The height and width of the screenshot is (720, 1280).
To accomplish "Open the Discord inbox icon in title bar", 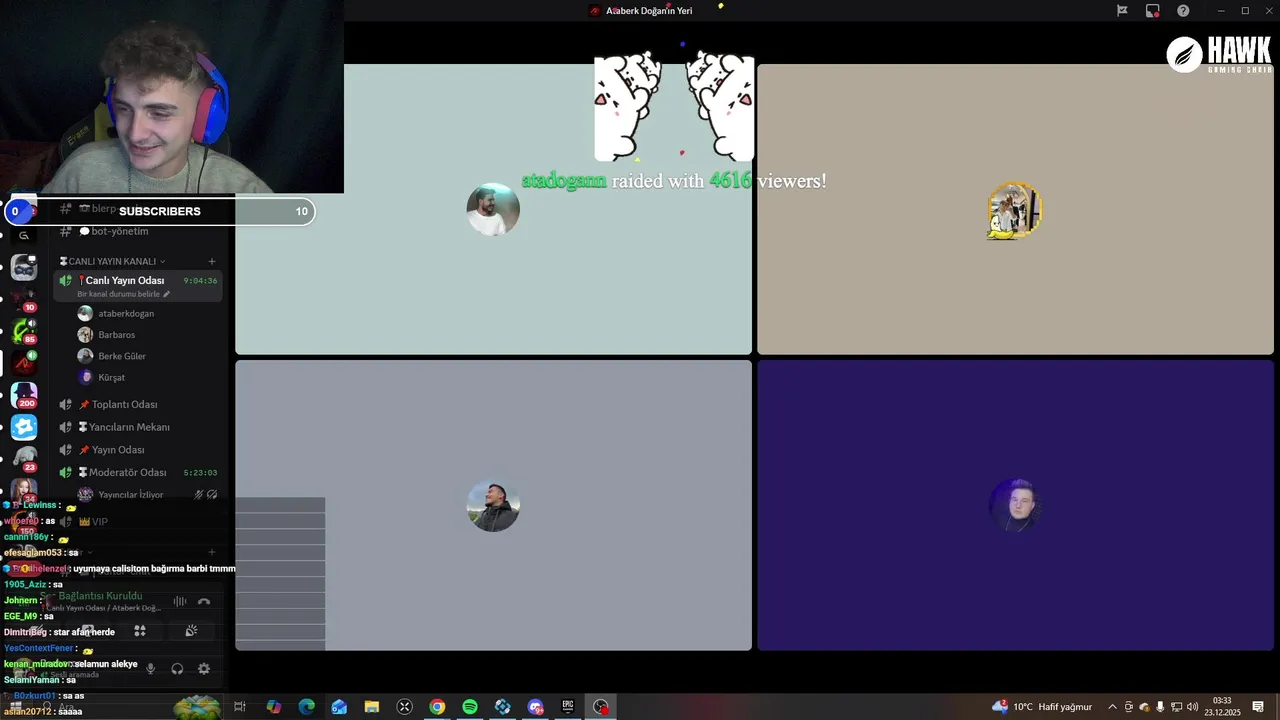I will (1153, 11).
